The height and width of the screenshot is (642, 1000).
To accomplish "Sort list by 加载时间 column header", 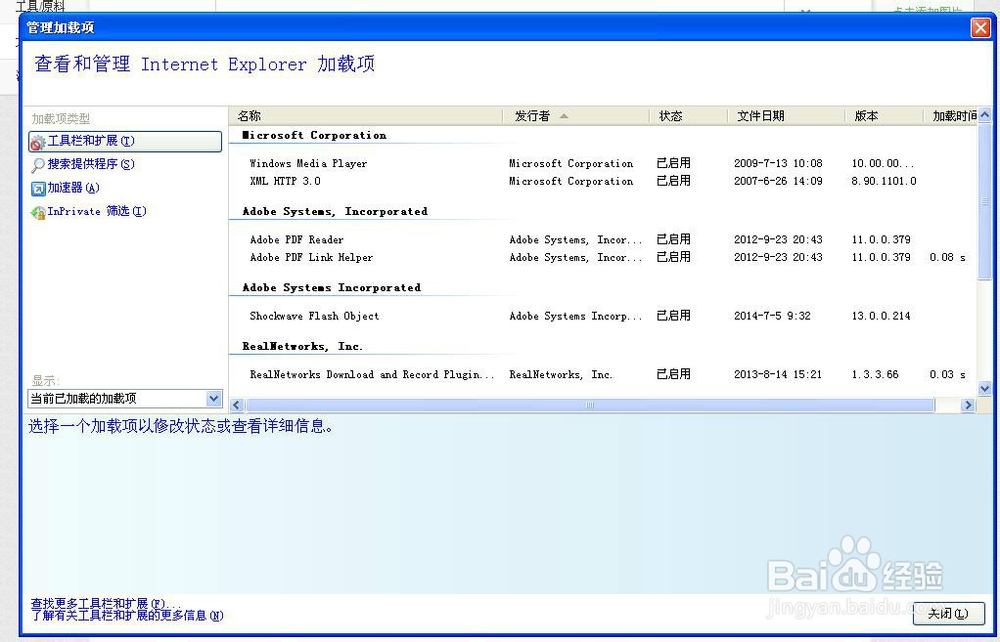I will tap(951, 115).
